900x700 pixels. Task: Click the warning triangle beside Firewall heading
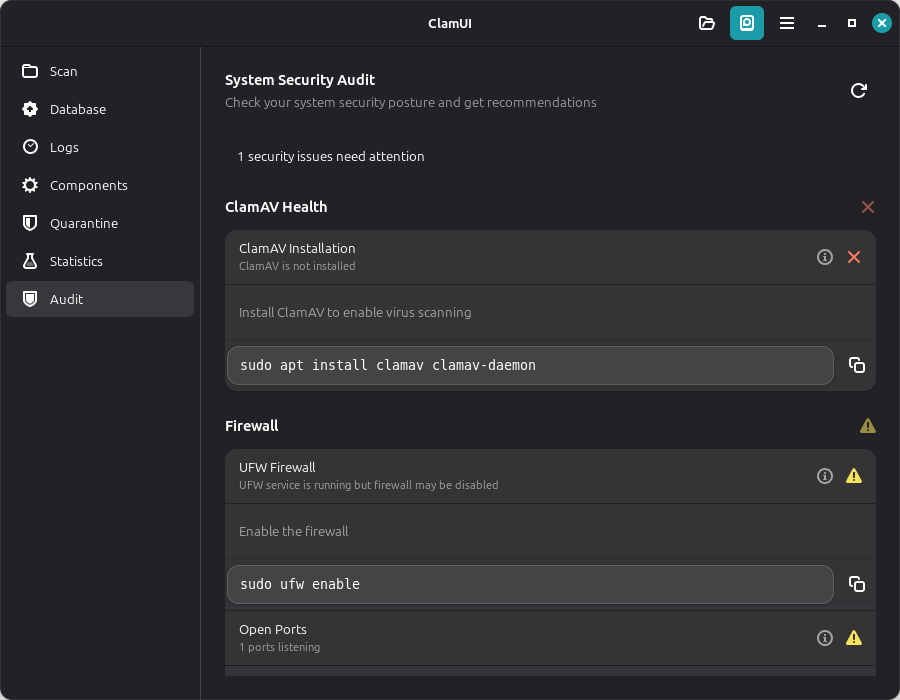[867, 425]
